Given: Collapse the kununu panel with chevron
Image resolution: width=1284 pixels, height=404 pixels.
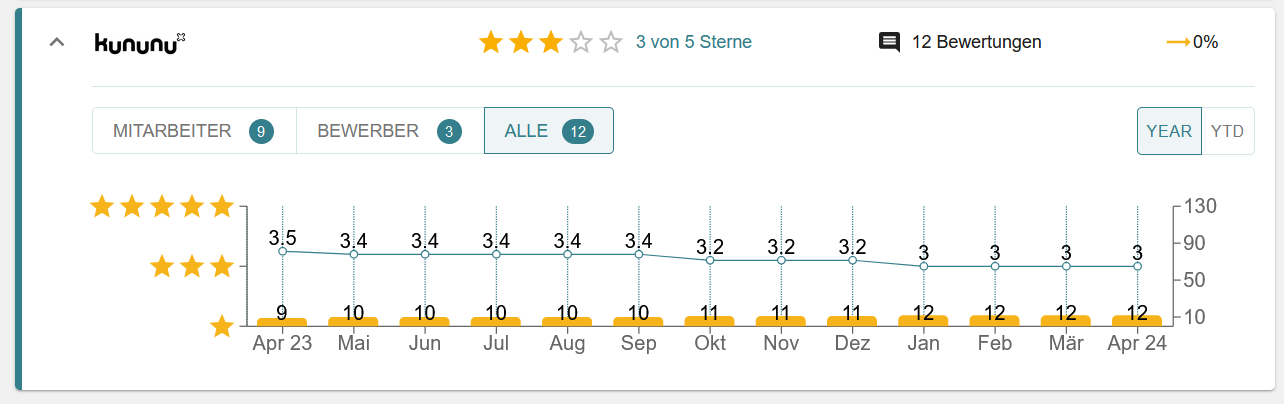Looking at the screenshot, I should [57, 42].
